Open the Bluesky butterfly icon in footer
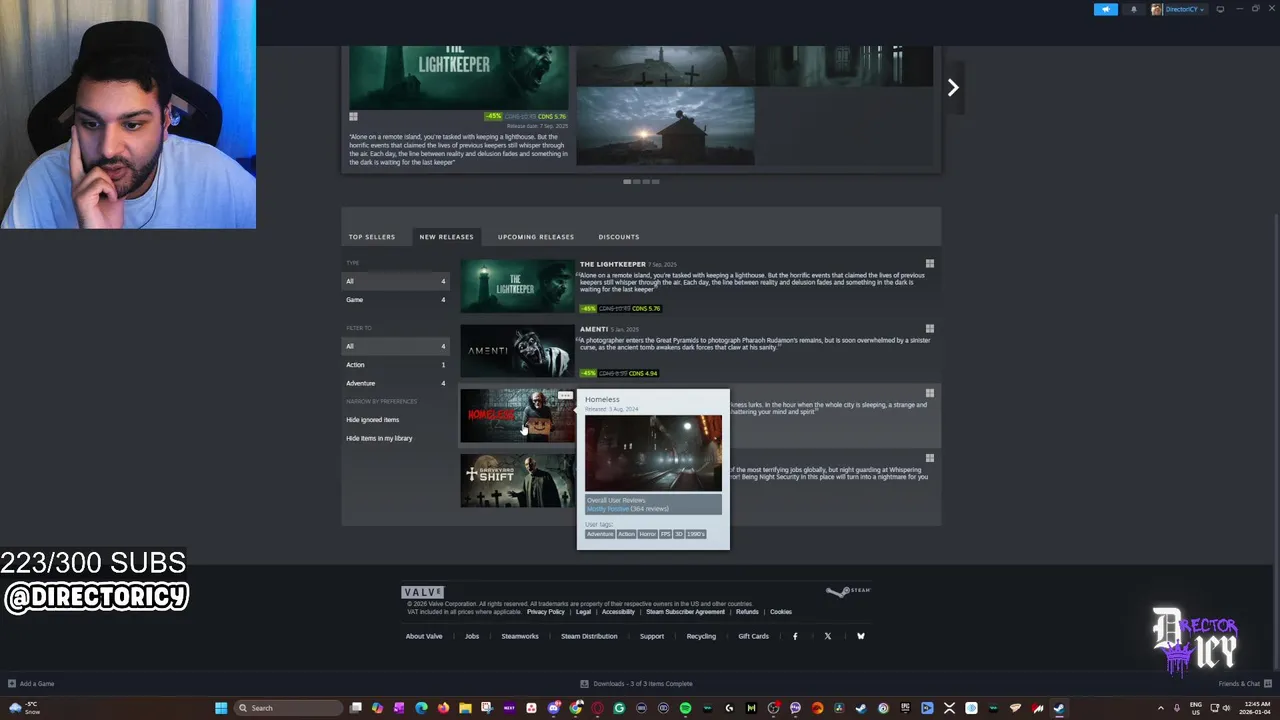This screenshot has width=1280, height=720. [x=860, y=636]
